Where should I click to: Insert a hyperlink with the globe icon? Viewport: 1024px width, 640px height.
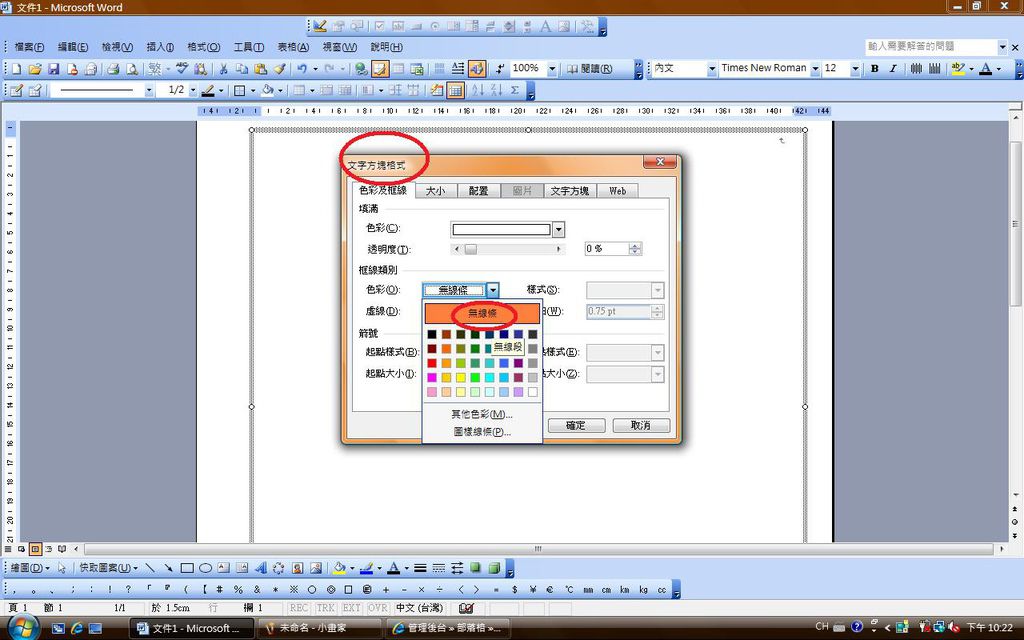coord(361,69)
